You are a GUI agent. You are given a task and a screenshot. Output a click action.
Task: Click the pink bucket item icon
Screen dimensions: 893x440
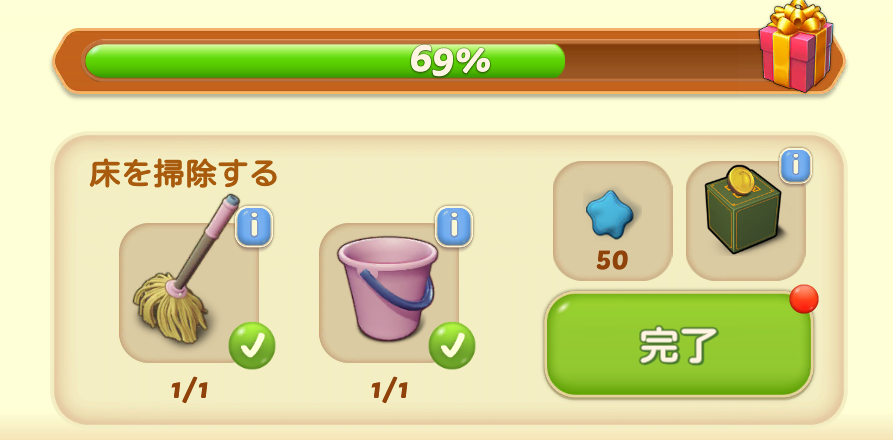click(387, 289)
